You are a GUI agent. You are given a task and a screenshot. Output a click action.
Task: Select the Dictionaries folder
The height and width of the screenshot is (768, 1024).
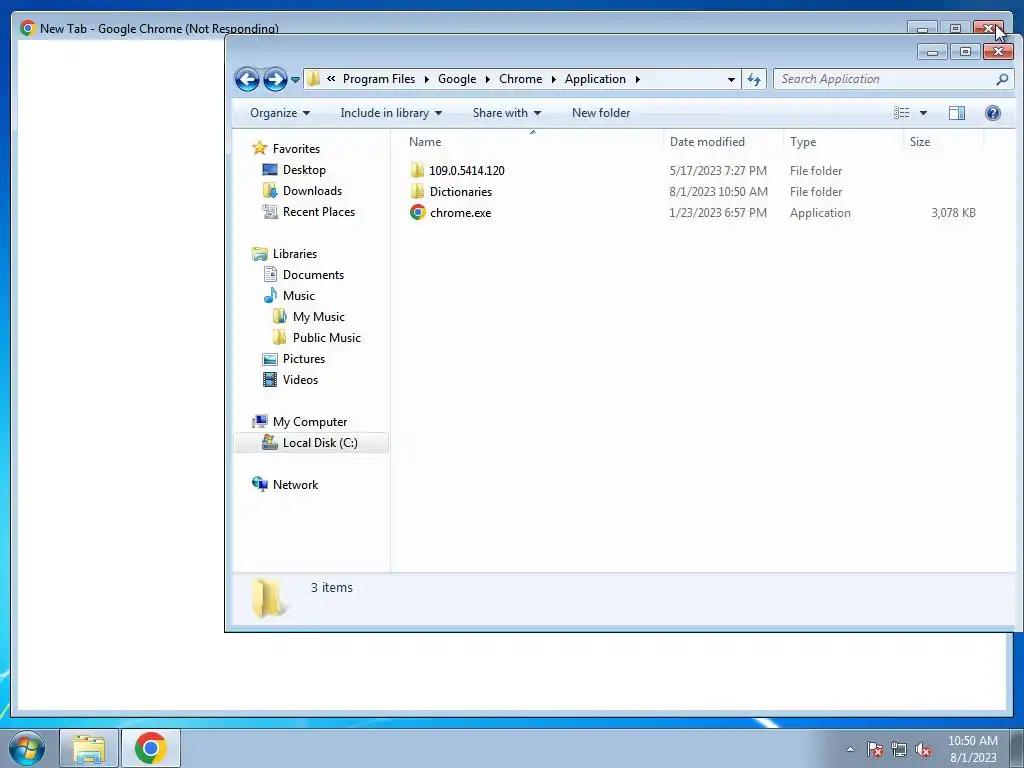click(x=451, y=191)
